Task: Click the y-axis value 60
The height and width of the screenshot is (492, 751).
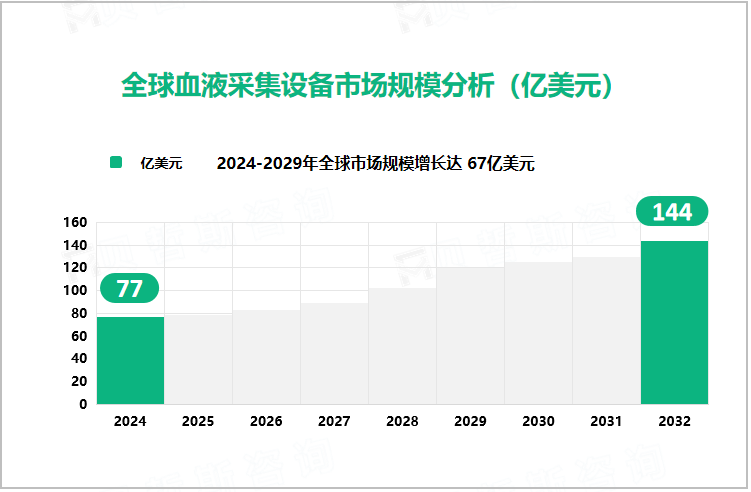Action: [79, 336]
